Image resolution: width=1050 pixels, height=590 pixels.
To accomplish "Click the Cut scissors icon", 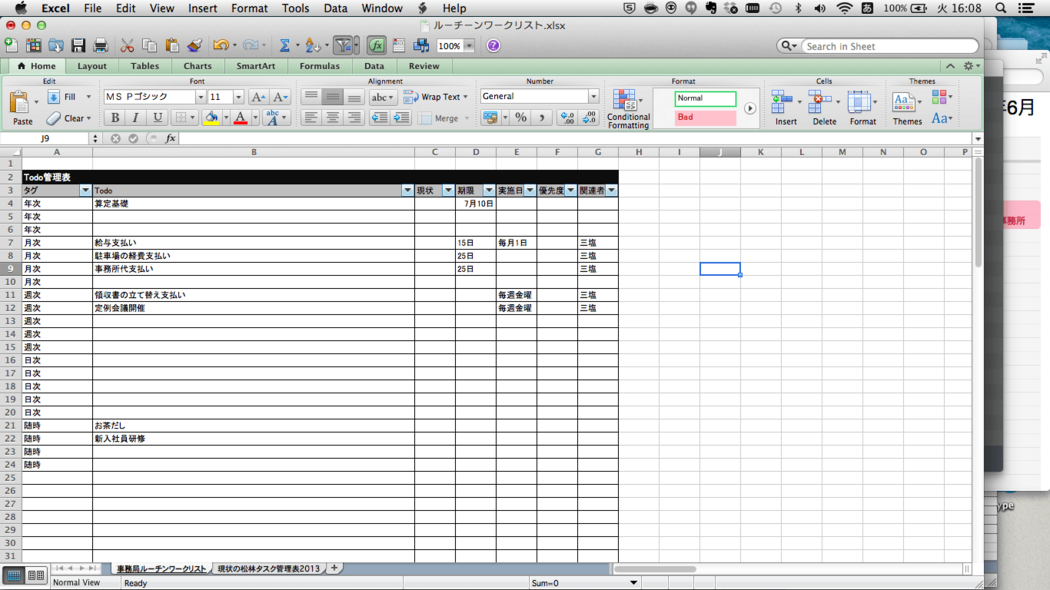I will coord(127,46).
